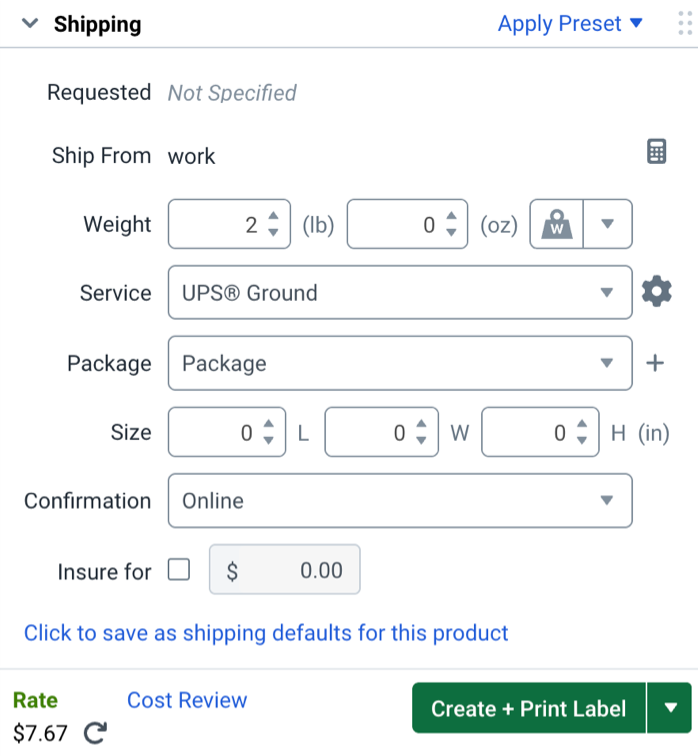Open the Service dropdown showing UPS Ground

(x=400, y=292)
